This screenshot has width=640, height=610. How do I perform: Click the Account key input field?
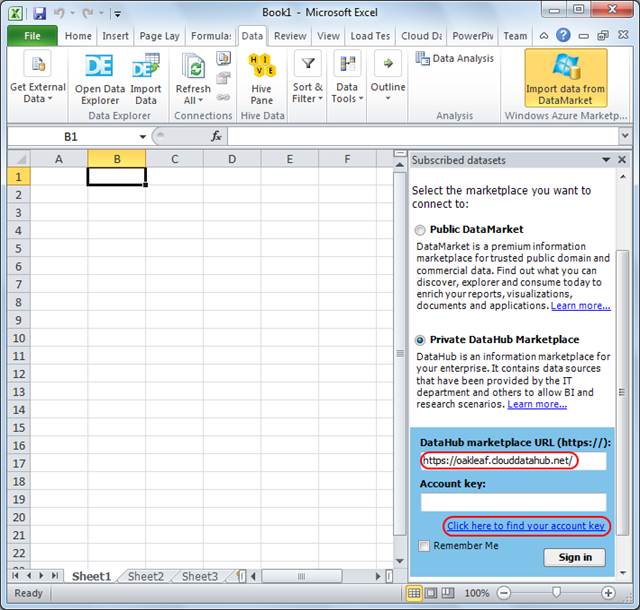pyautogui.click(x=513, y=502)
